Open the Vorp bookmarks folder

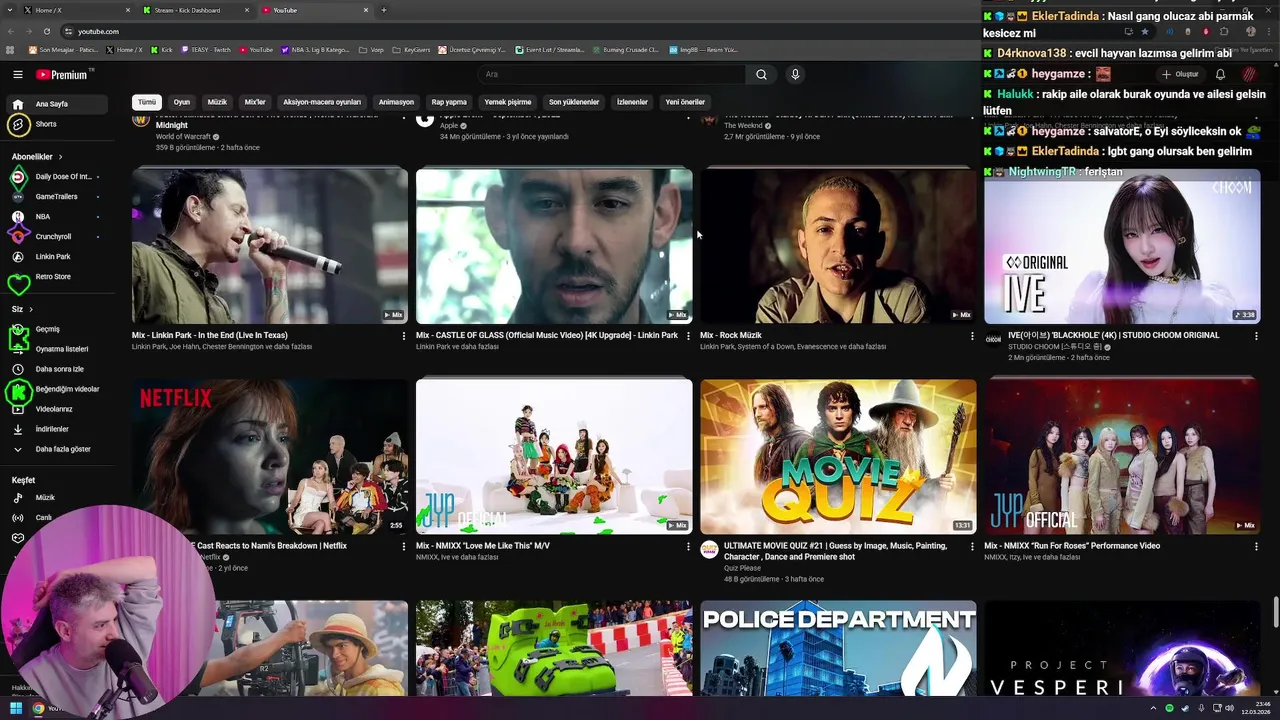click(x=371, y=49)
